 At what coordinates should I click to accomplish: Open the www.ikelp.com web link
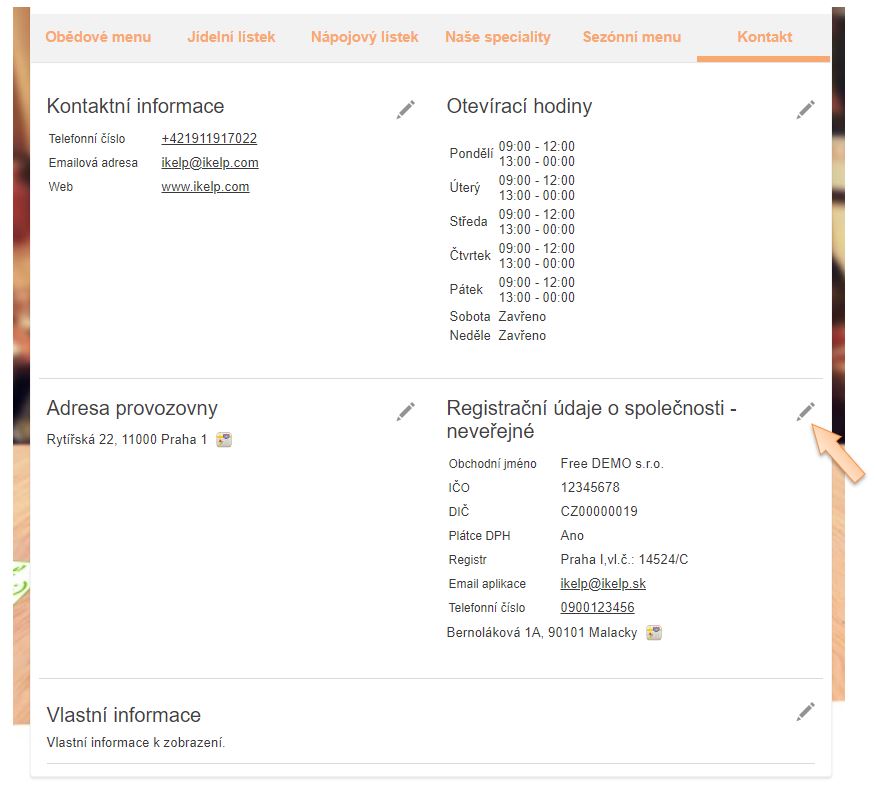click(205, 187)
